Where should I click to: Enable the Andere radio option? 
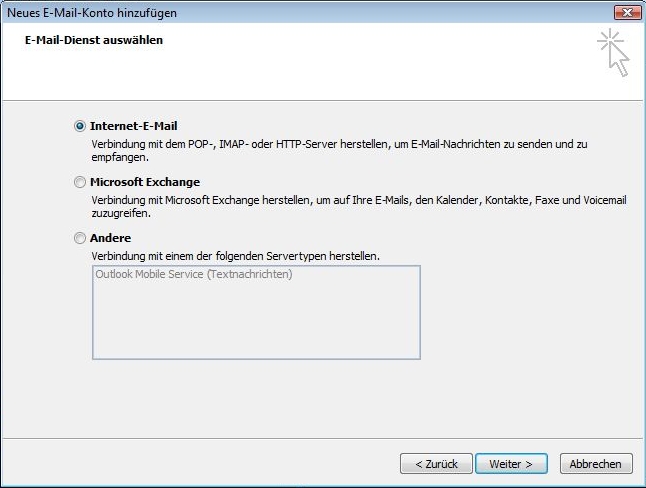tap(80, 238)
